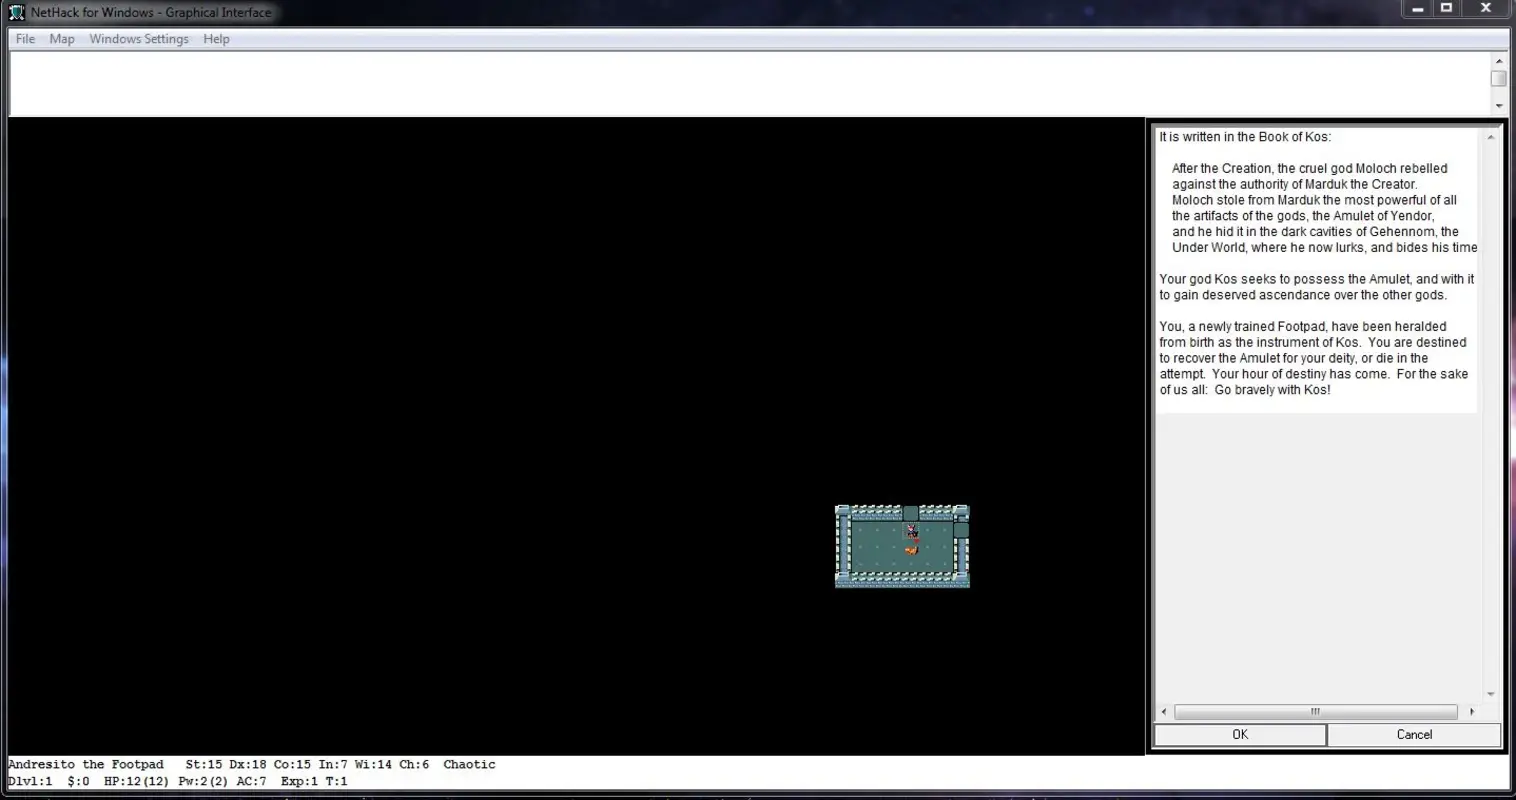This screenshot has height=800, width=1516.
Task: Open the Windows Settings menu
Action: tap(138, 38)
